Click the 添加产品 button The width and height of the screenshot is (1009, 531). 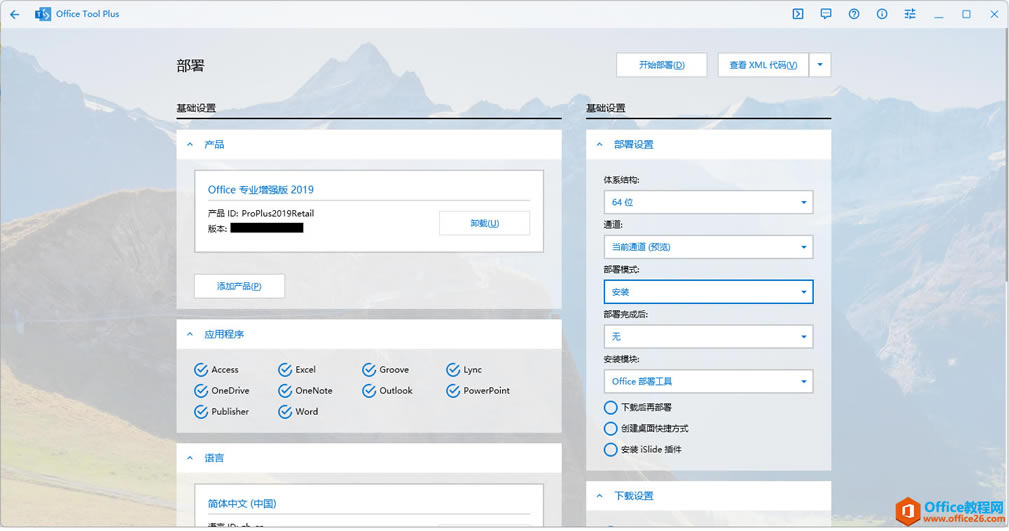pos(239,286)
